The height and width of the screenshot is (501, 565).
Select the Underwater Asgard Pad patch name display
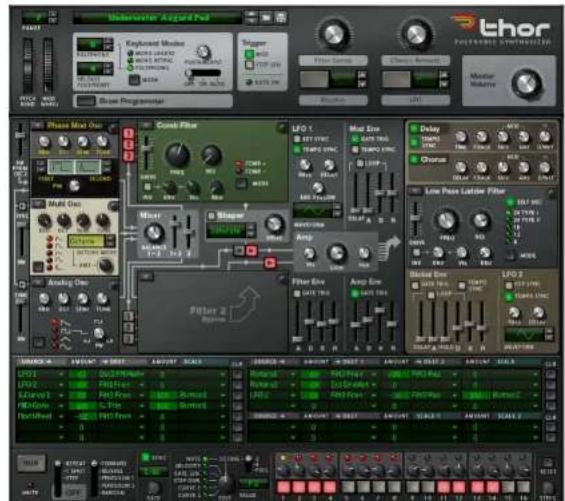pos(158,17)
